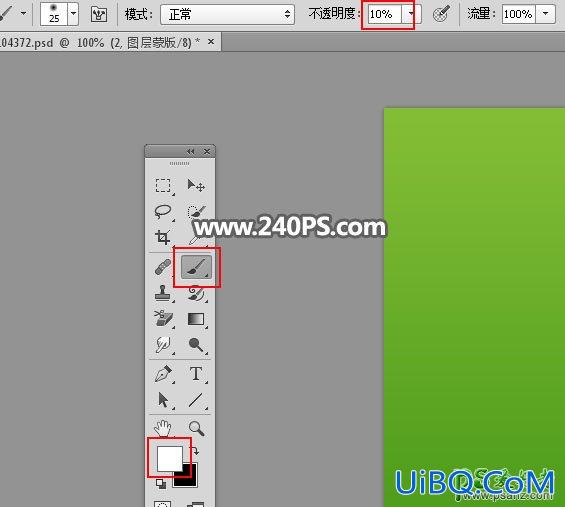Grab the toolbox gripper handle
The image size is (565, 507).
[179, 164]
